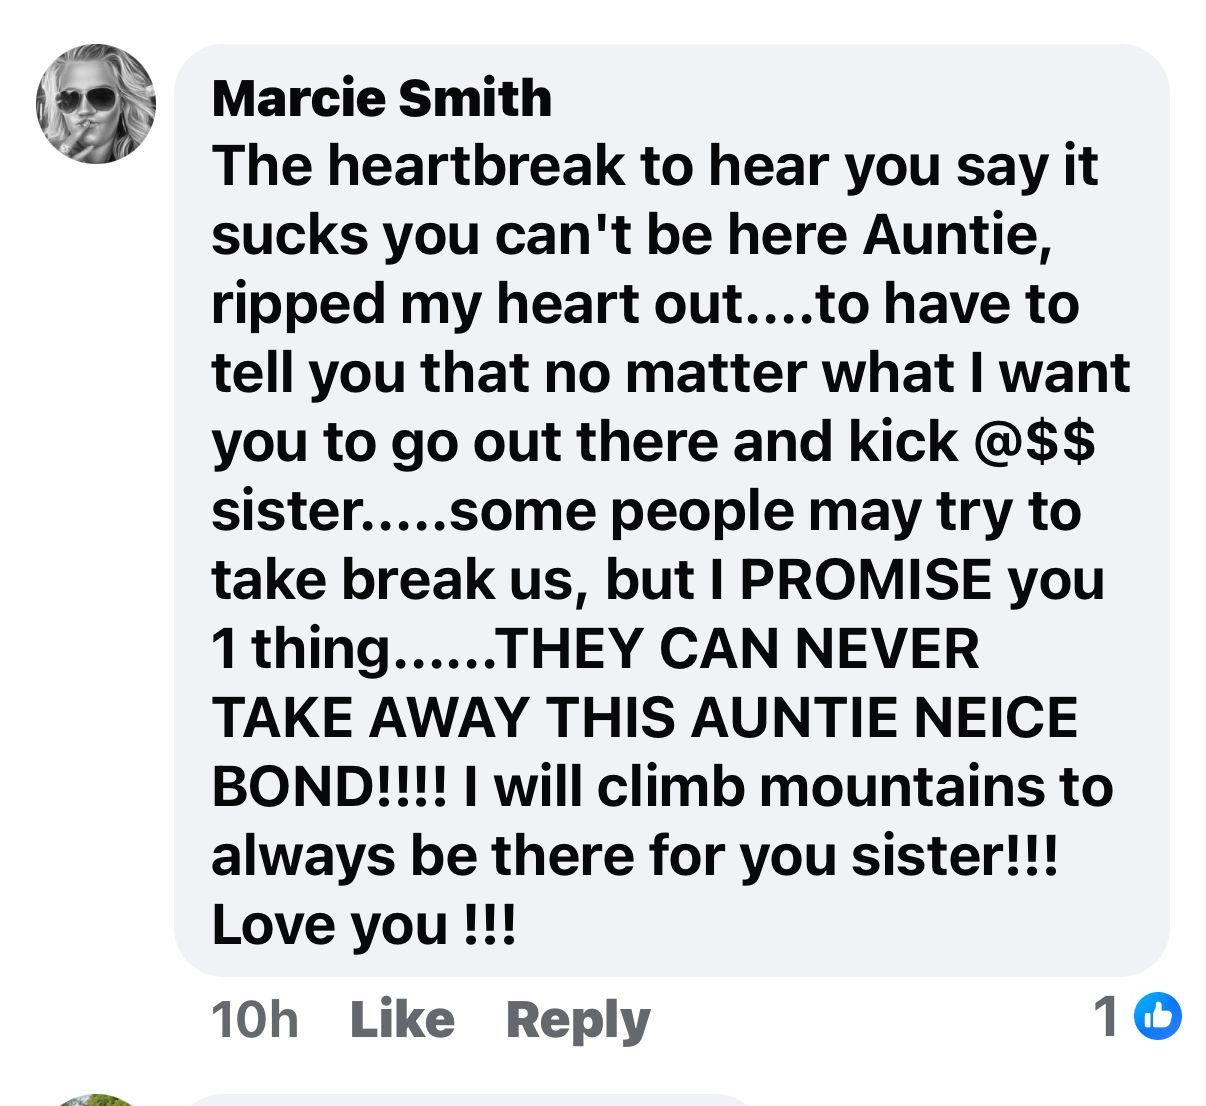
Task: Tap the "AUNTIE NEICE" text in the comment
Action: coord(884,718)
